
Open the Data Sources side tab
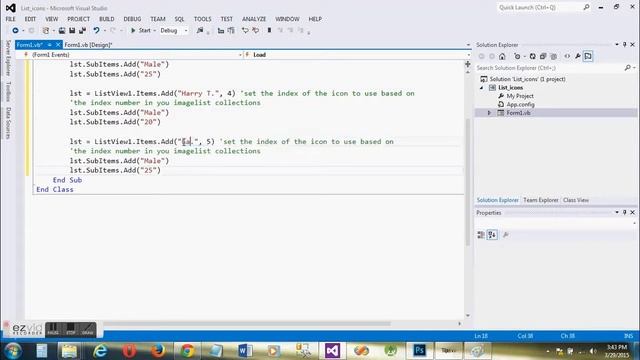pos(8,123)
